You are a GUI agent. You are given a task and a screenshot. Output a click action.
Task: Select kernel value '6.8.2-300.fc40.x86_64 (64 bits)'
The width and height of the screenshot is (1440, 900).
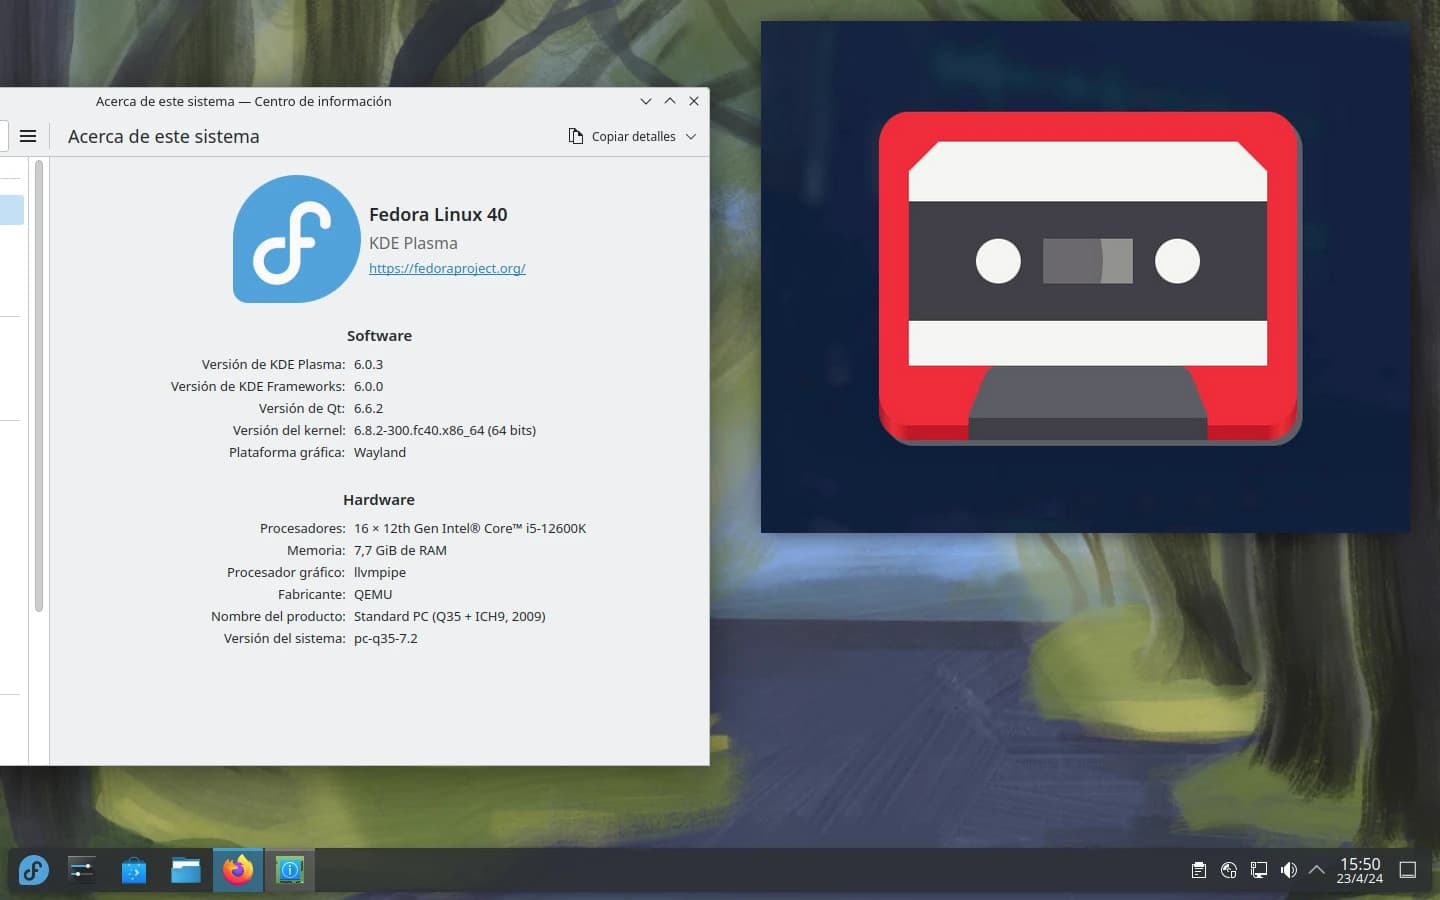pos(445,430)
